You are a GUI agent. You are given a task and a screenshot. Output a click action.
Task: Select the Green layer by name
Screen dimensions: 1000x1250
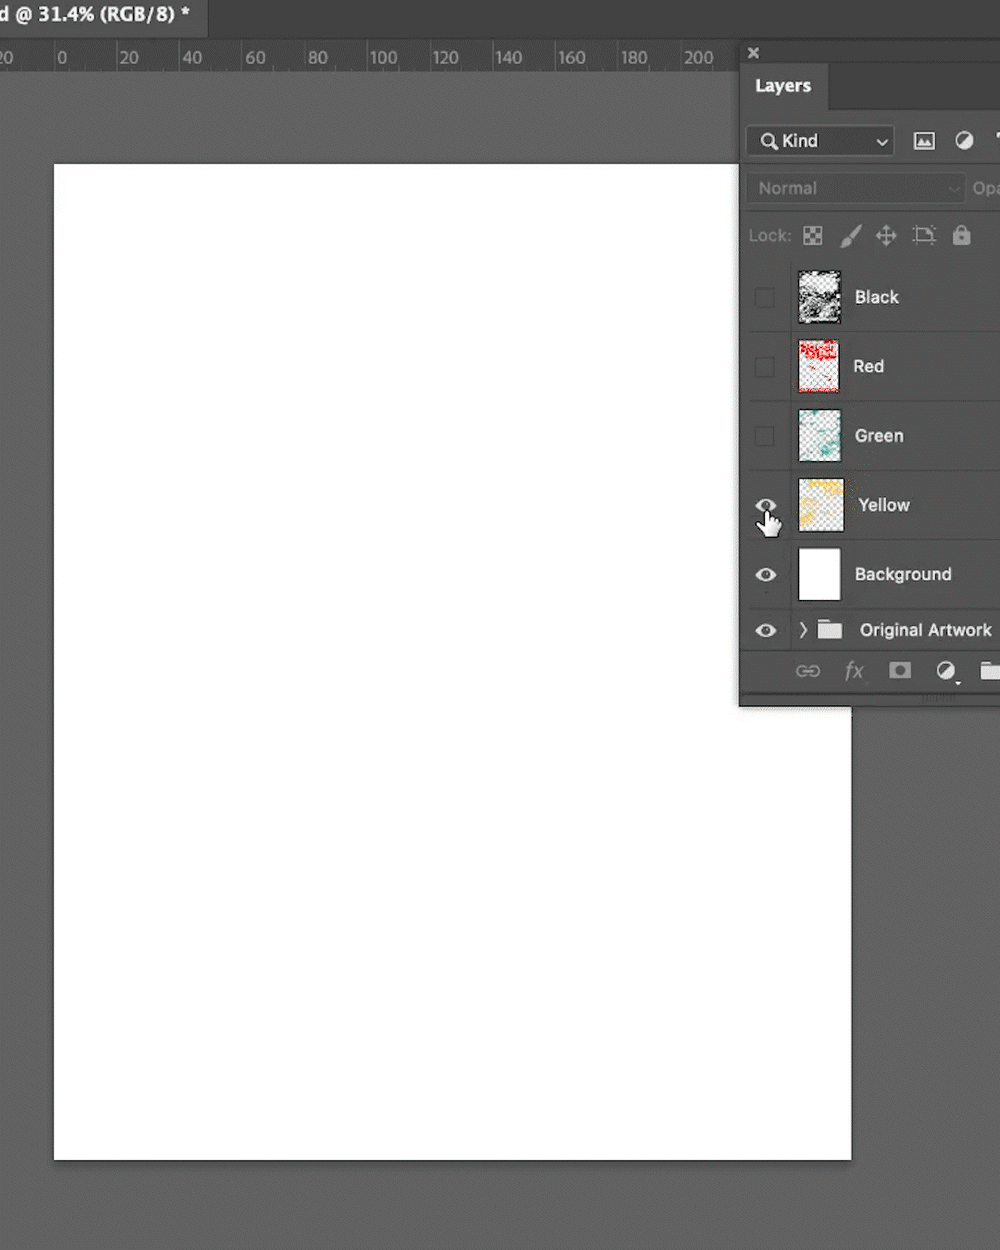point(879,436)
